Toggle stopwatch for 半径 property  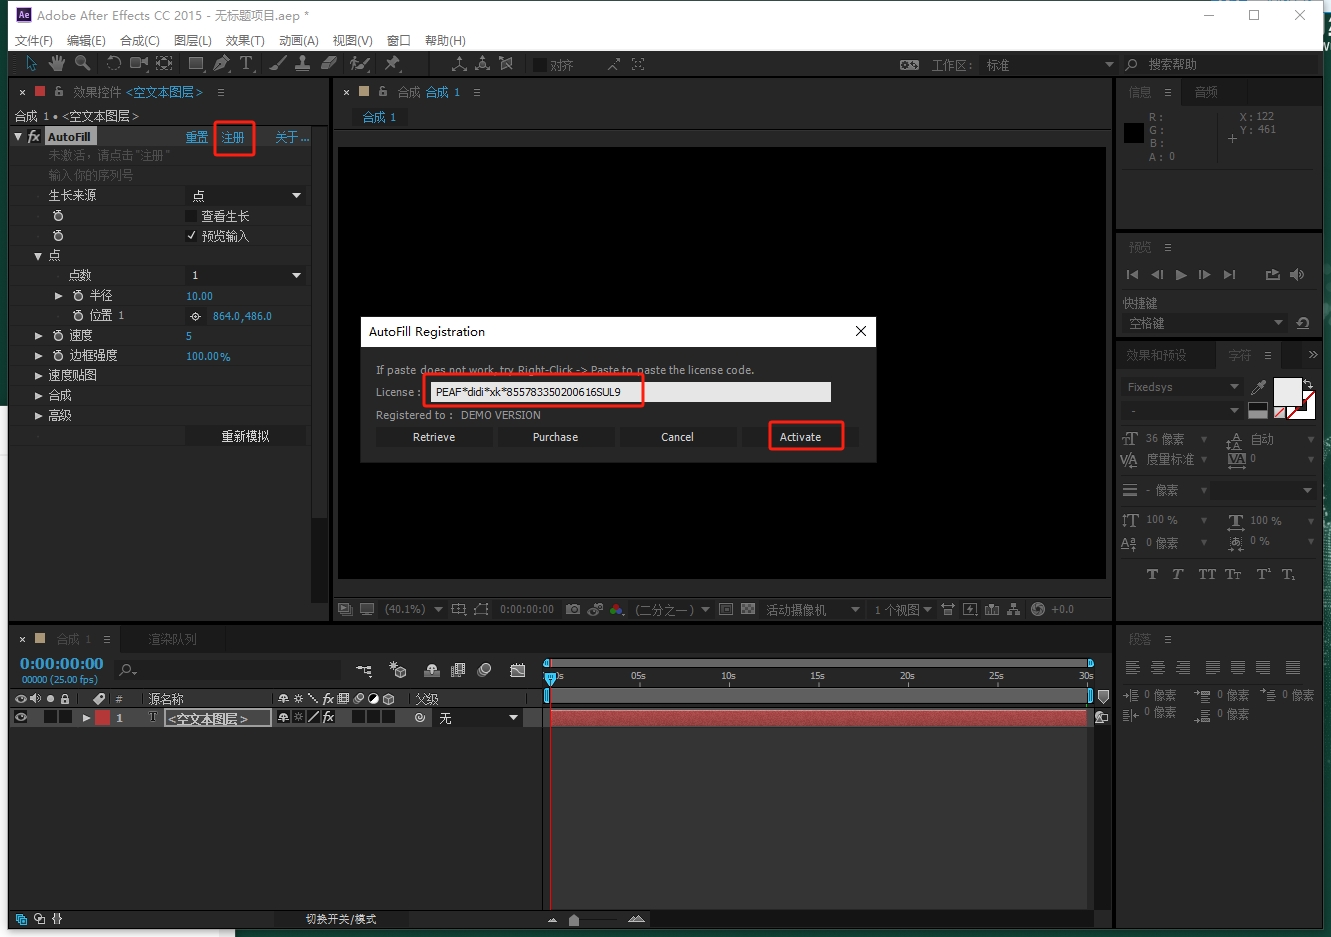coord(78,296)
